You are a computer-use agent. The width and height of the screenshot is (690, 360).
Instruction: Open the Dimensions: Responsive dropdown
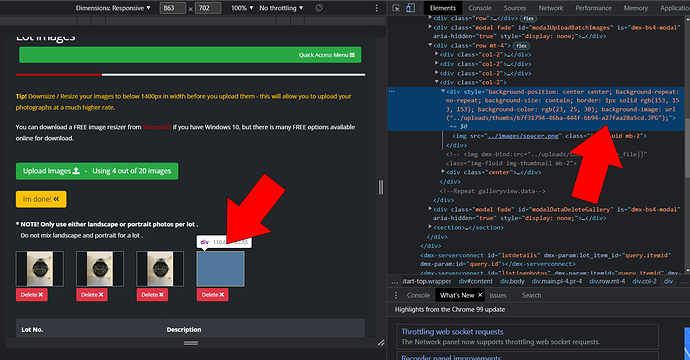[113, 8]
